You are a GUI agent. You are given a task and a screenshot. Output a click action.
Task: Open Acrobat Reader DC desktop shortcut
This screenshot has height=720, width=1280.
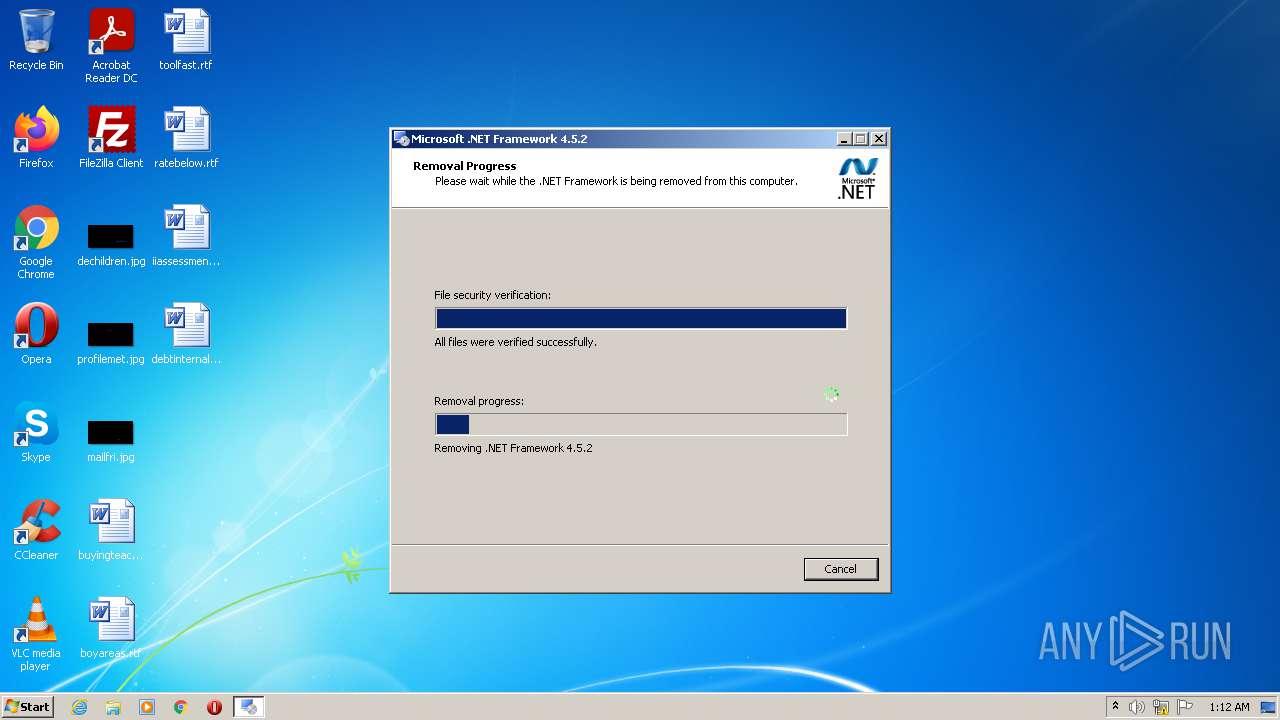coord(111,46)
